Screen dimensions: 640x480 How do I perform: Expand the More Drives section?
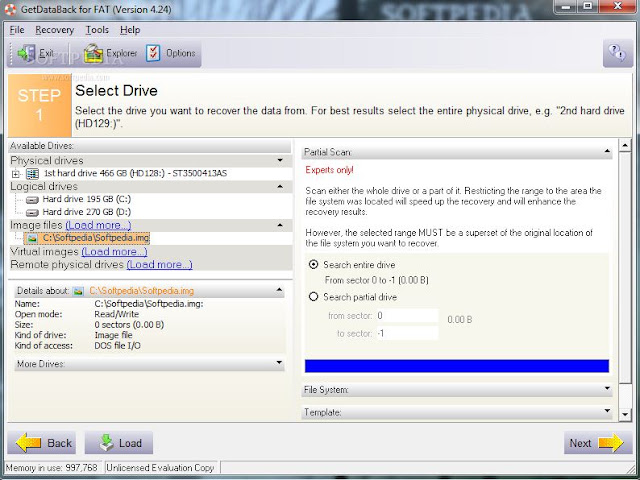[x=279, y=363]
